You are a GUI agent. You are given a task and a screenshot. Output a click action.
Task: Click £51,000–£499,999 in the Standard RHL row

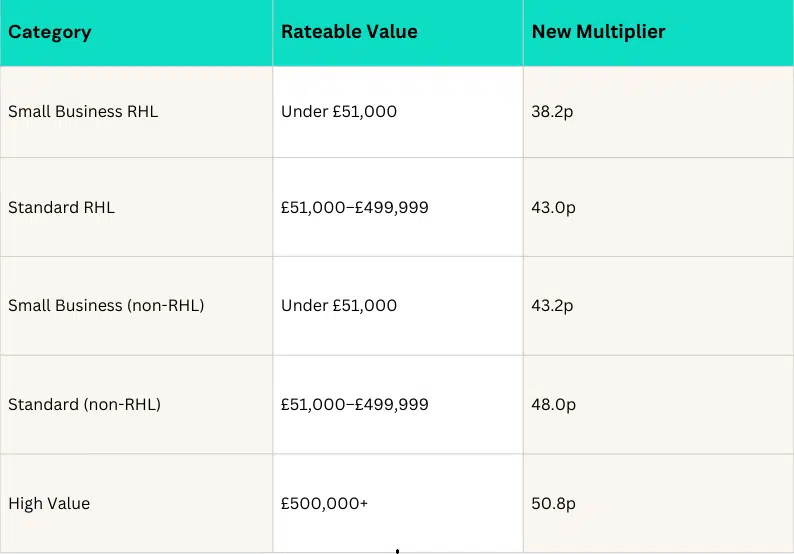tap(355, 208)
